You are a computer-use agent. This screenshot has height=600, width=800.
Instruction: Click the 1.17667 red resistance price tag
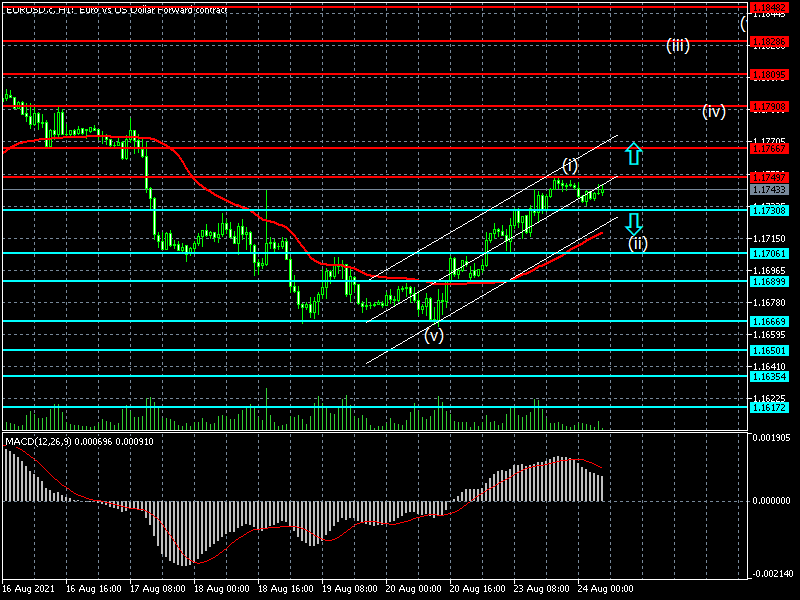pos(770,148)
